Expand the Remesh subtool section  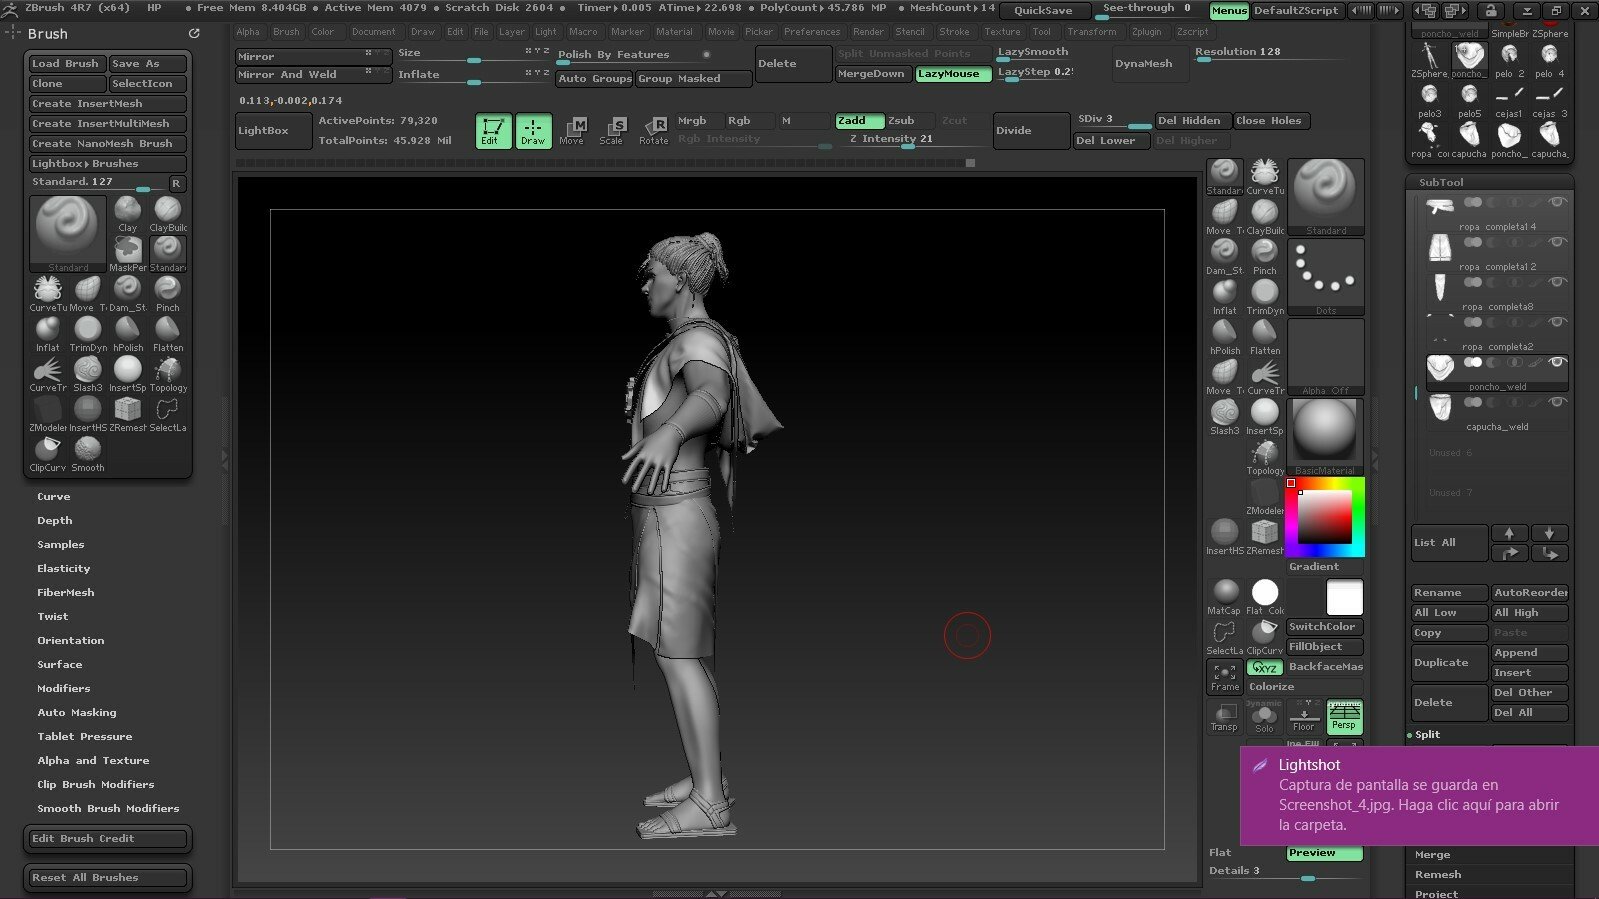click(x=1438, y=874)
